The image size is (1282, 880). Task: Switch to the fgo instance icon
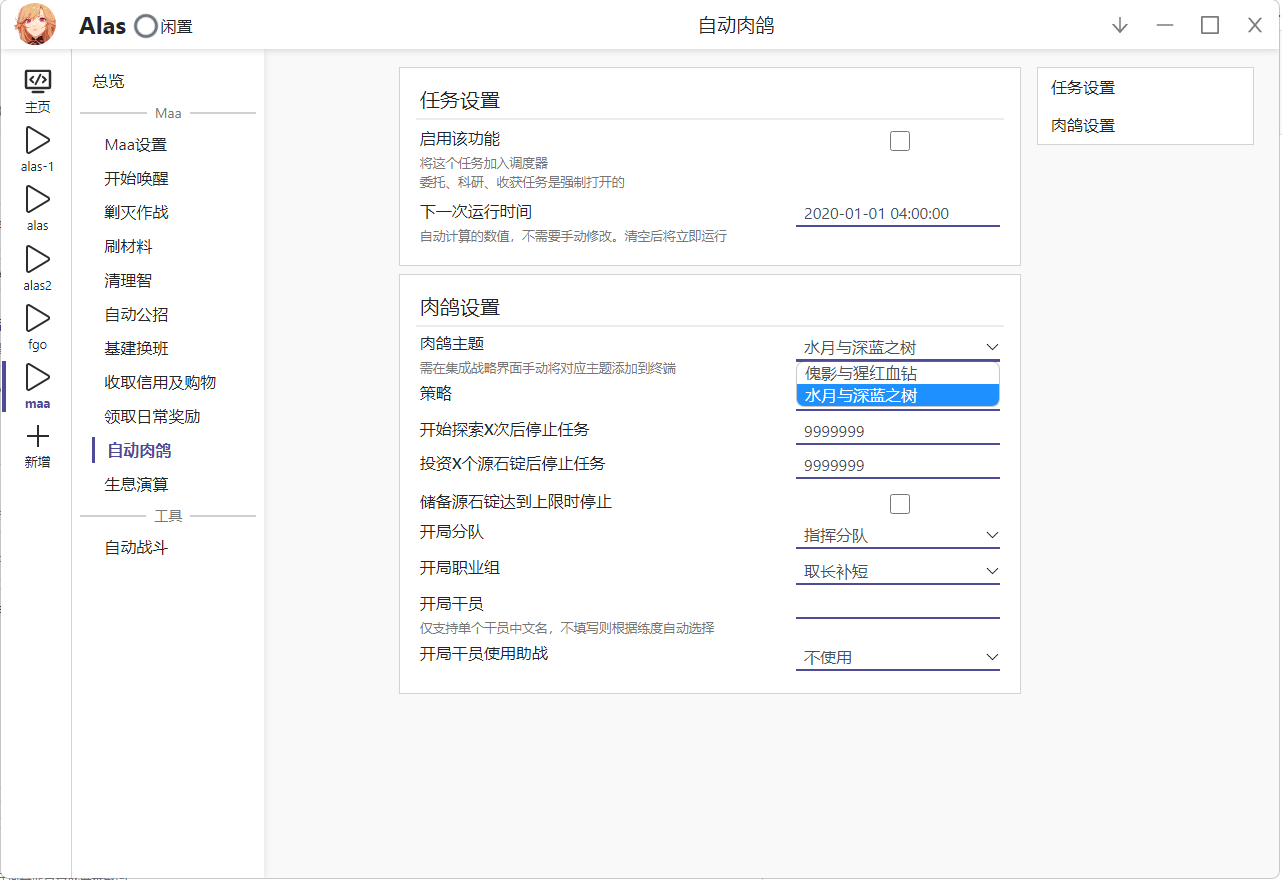coord(37,323)
